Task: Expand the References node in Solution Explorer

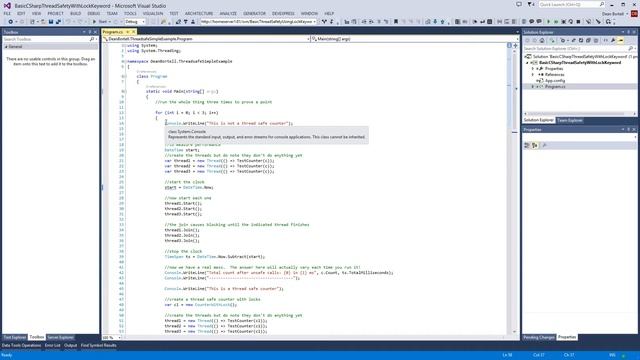Action: point(533,75)
